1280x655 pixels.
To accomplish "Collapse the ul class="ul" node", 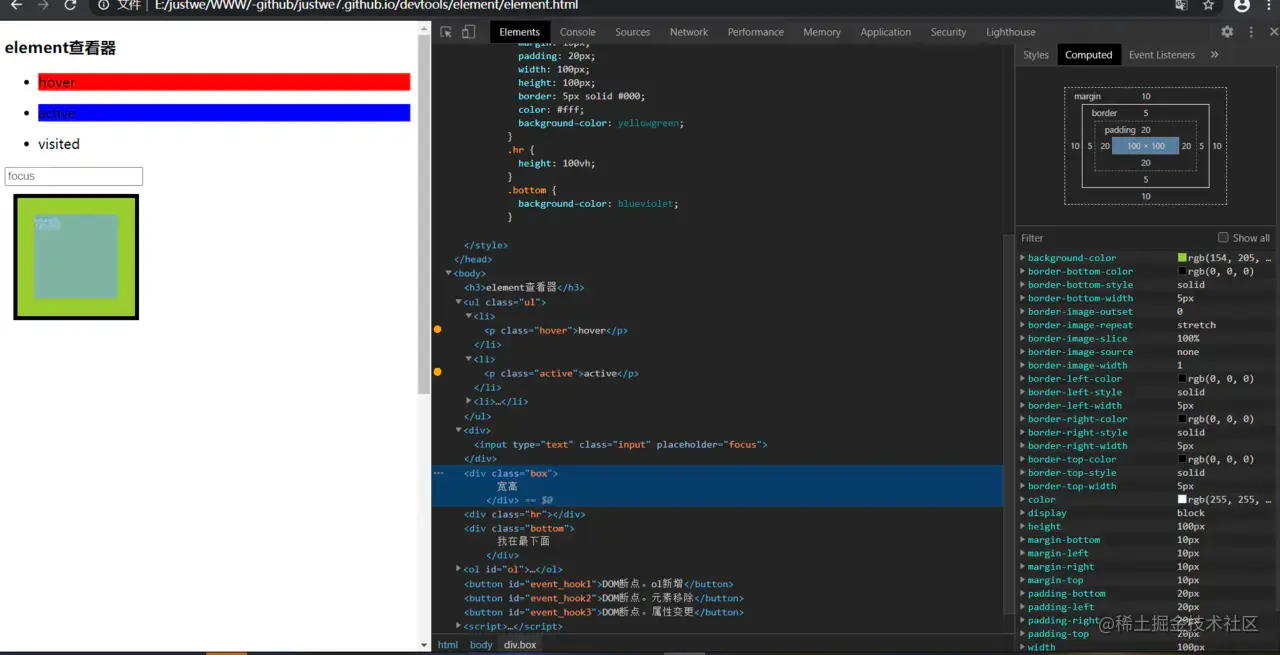I will click(459, 301).
